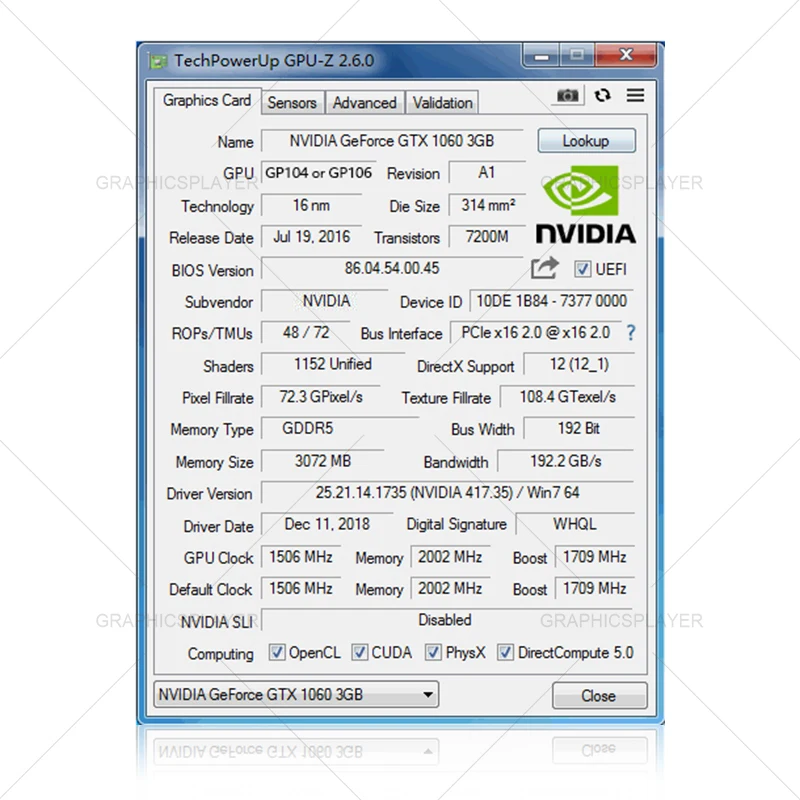
Task: Click the BIOS Version field 86.04.54.00.45
Action: tap(392, 268)
